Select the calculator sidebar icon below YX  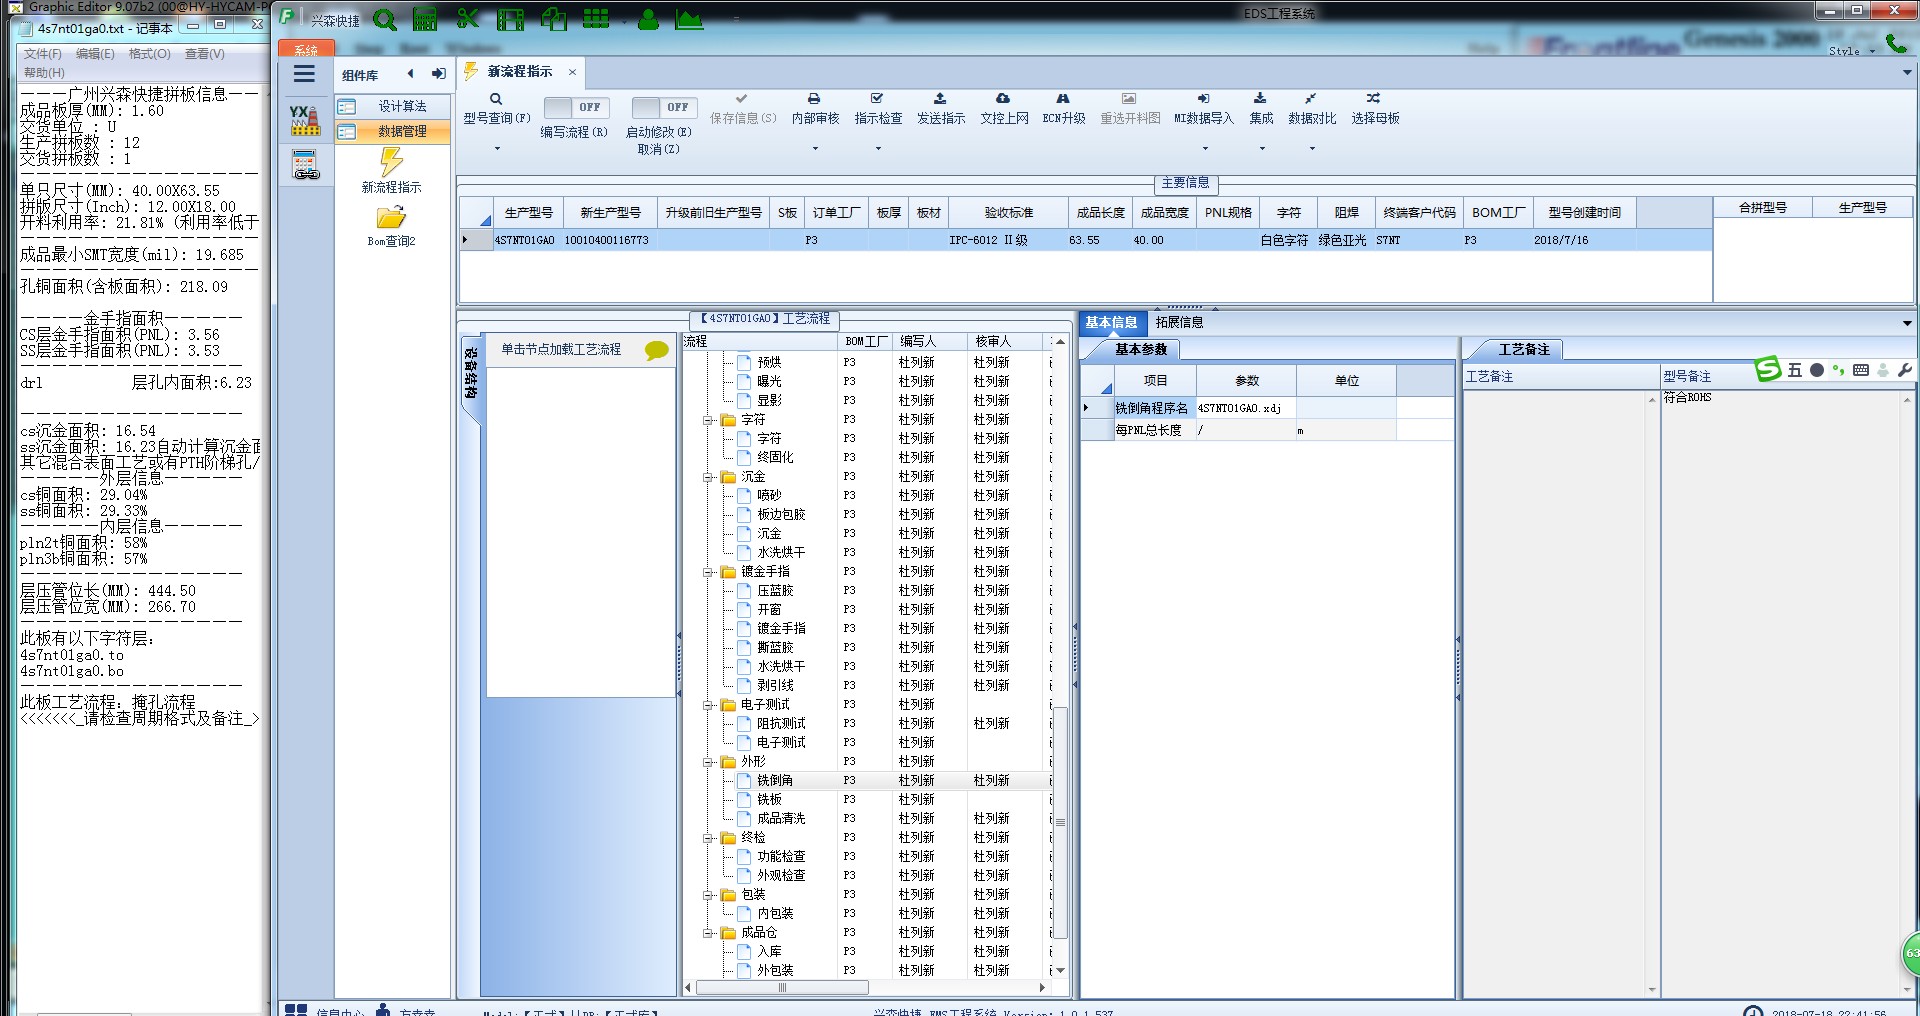[305, 165]
